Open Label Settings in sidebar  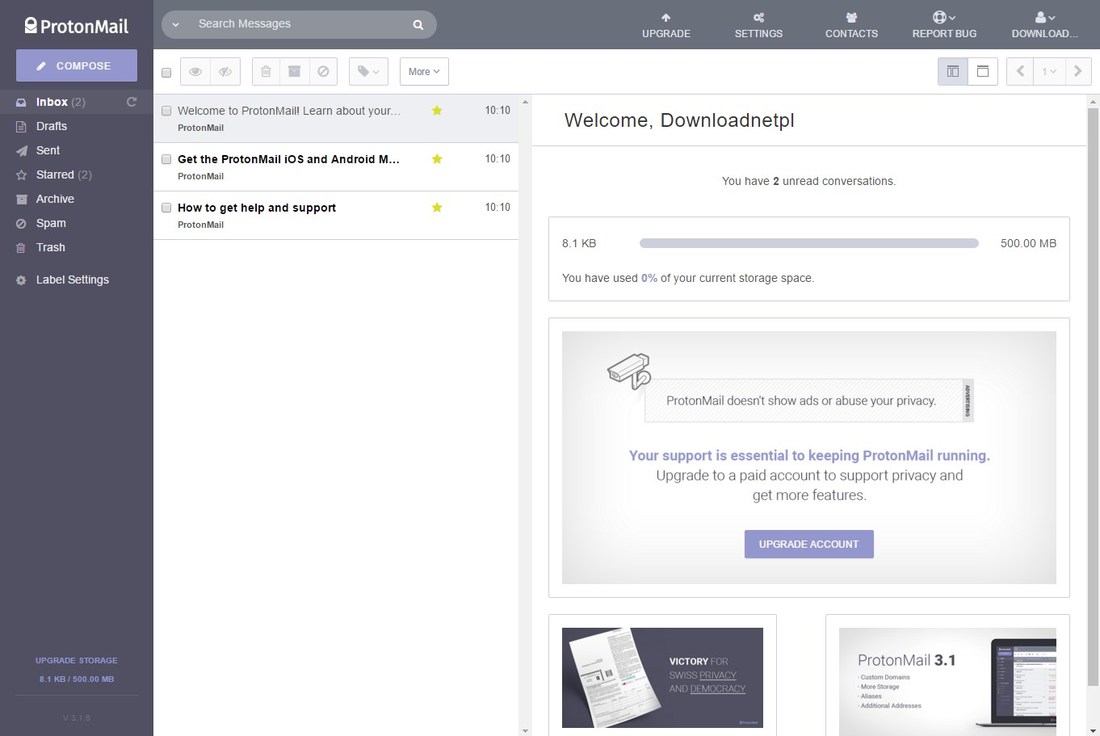pyautogui.click(x=76, y=280)
